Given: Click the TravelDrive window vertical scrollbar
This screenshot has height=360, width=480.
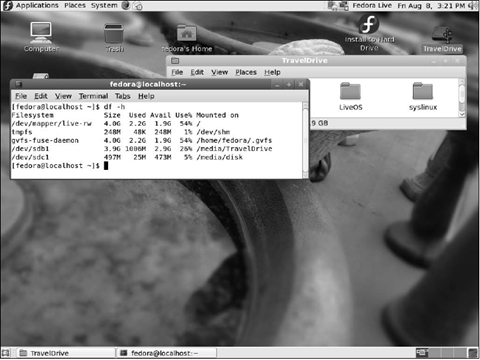Looking at the screenshot, I should coord(462,98).
